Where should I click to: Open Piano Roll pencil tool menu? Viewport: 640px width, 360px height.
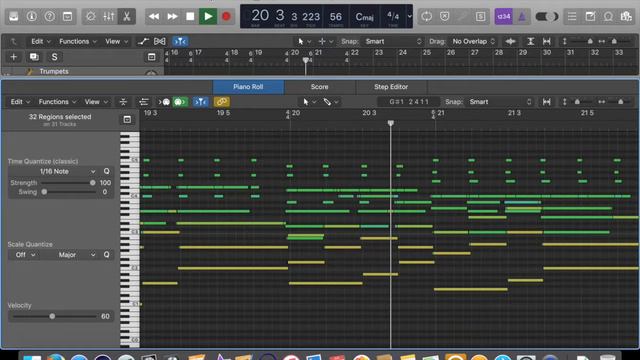pyautogui.click(x=331, y=102)
